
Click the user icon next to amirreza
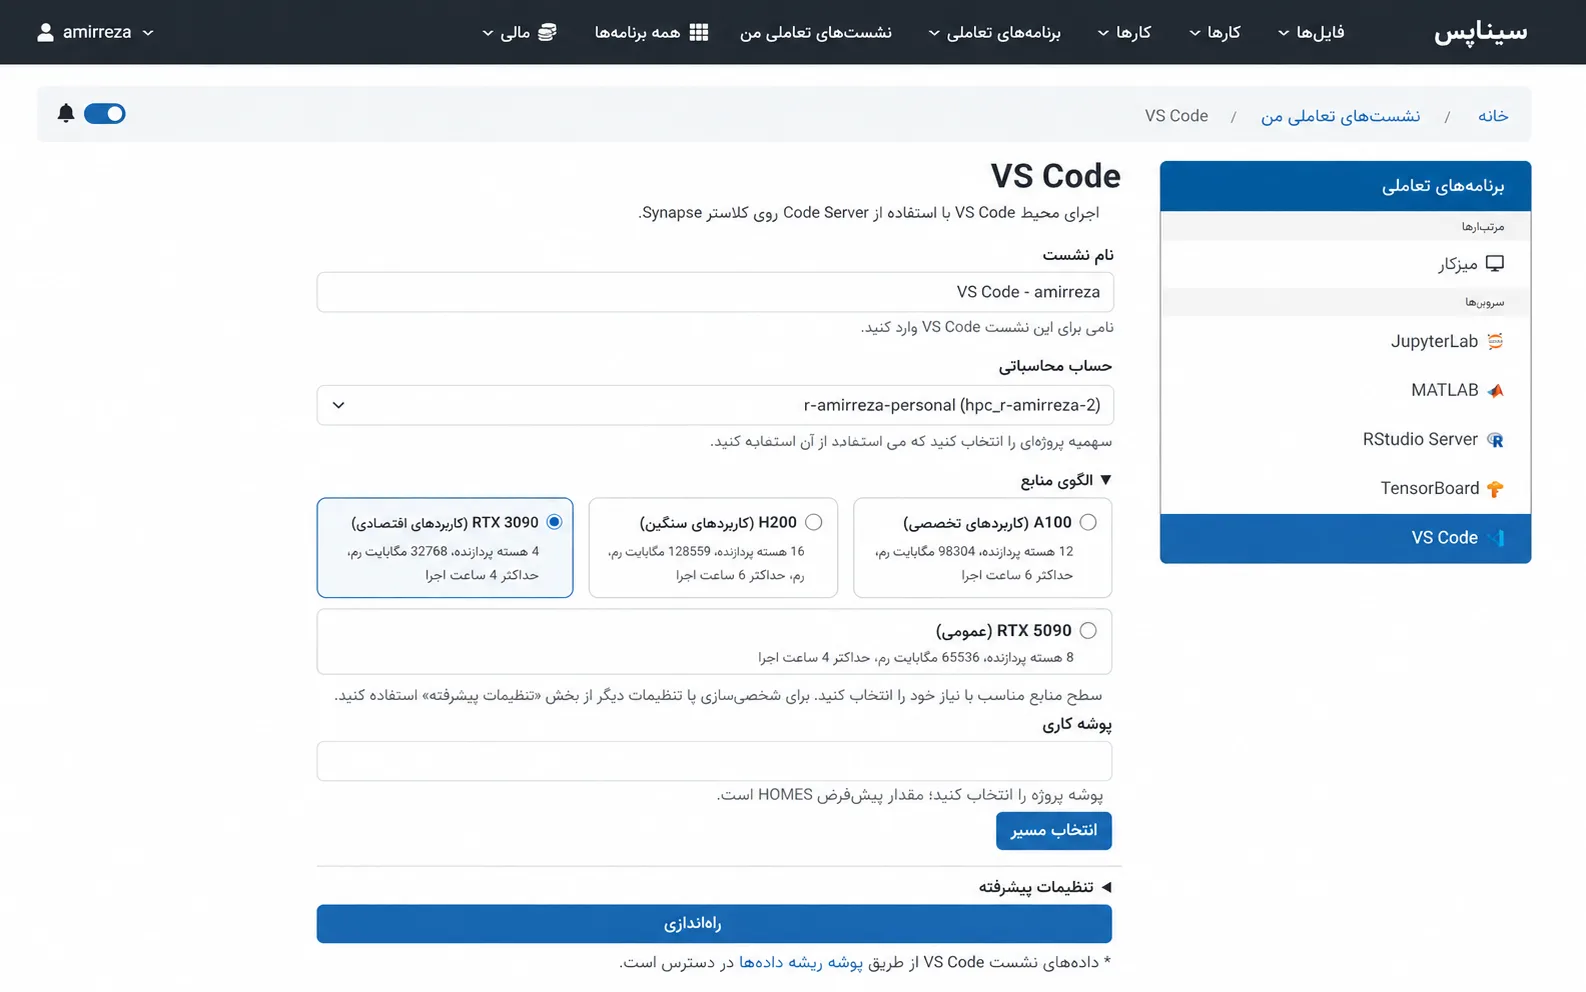point(45,32)
